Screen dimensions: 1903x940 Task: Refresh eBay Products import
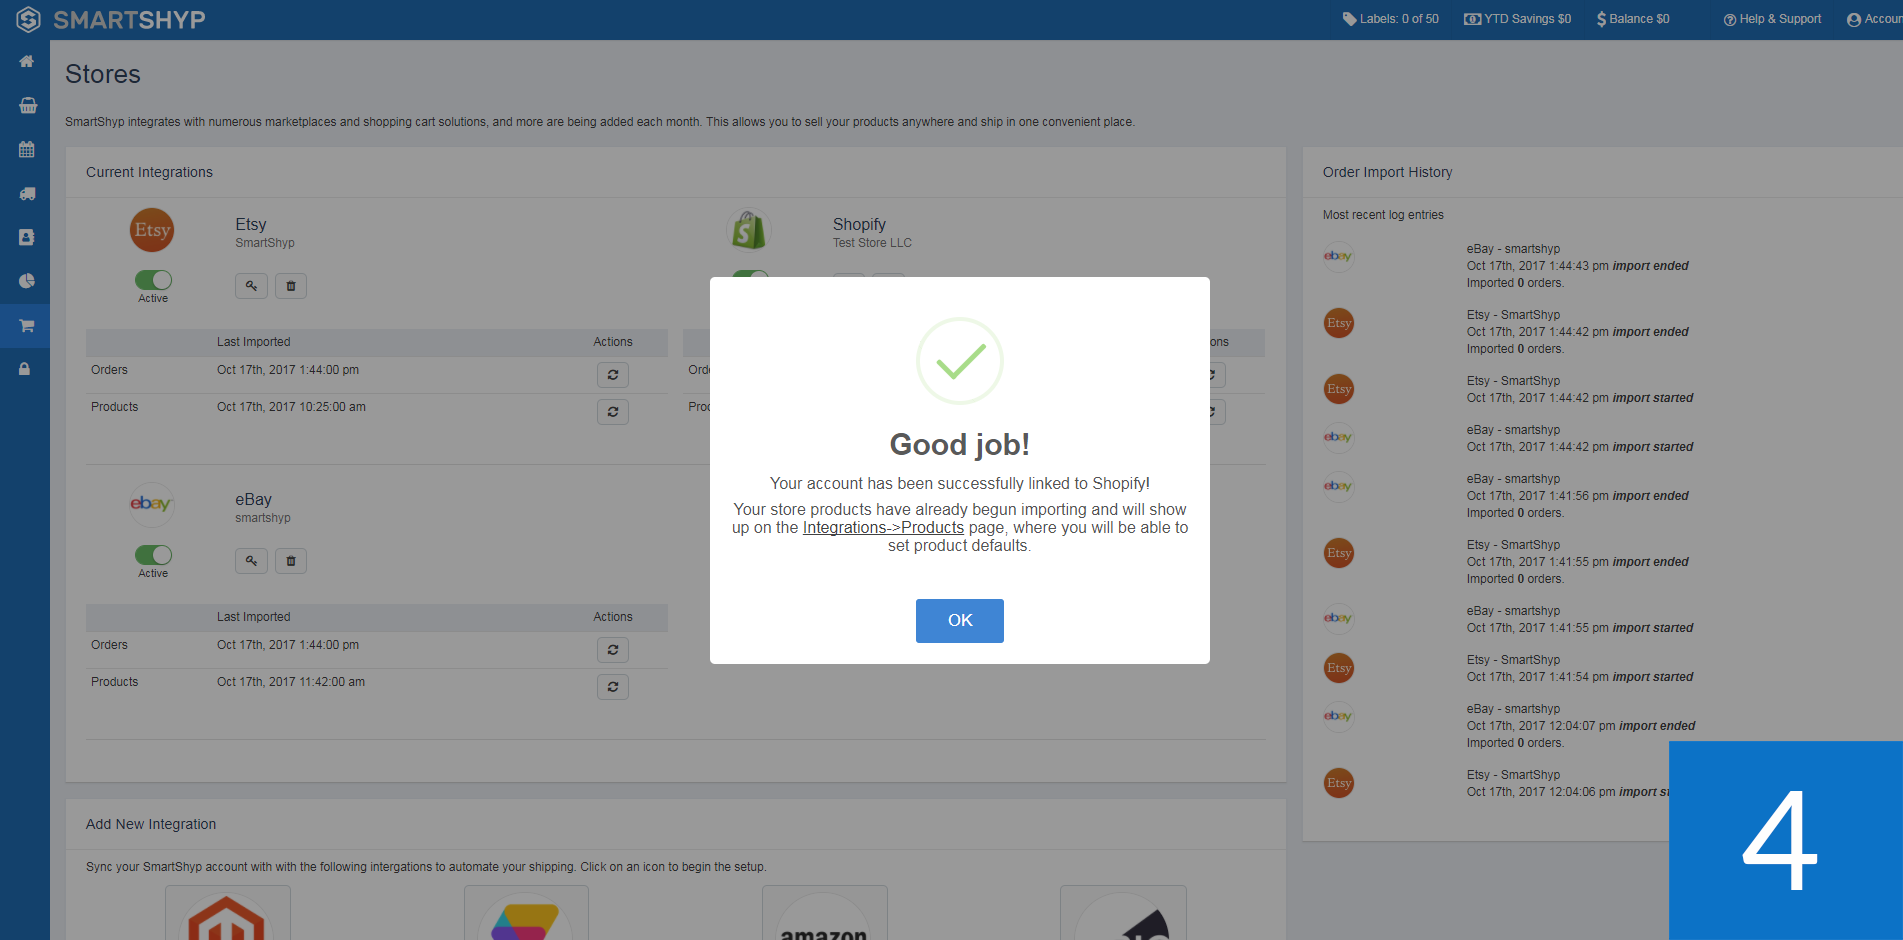click(612, 687)
